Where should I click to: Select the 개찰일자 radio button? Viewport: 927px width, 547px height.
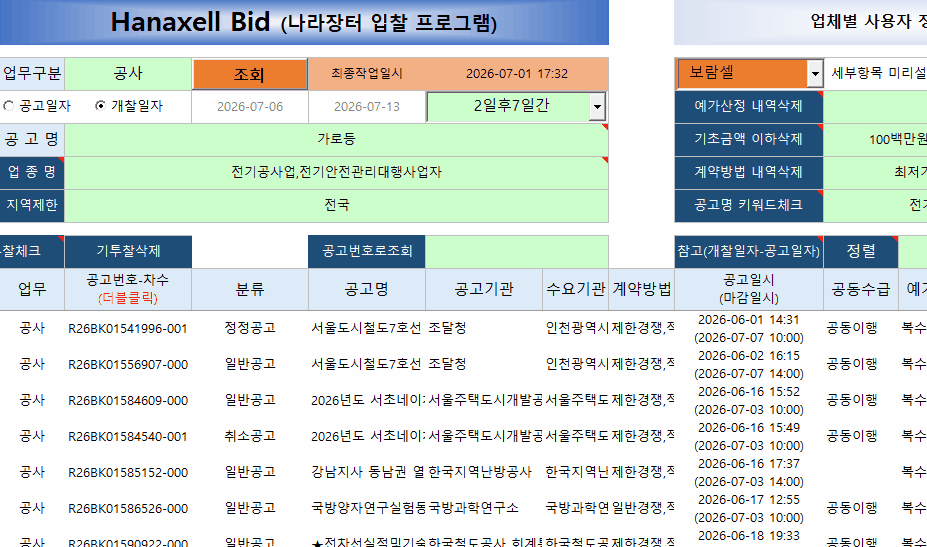pyautogui.click(x=101, y=106)
